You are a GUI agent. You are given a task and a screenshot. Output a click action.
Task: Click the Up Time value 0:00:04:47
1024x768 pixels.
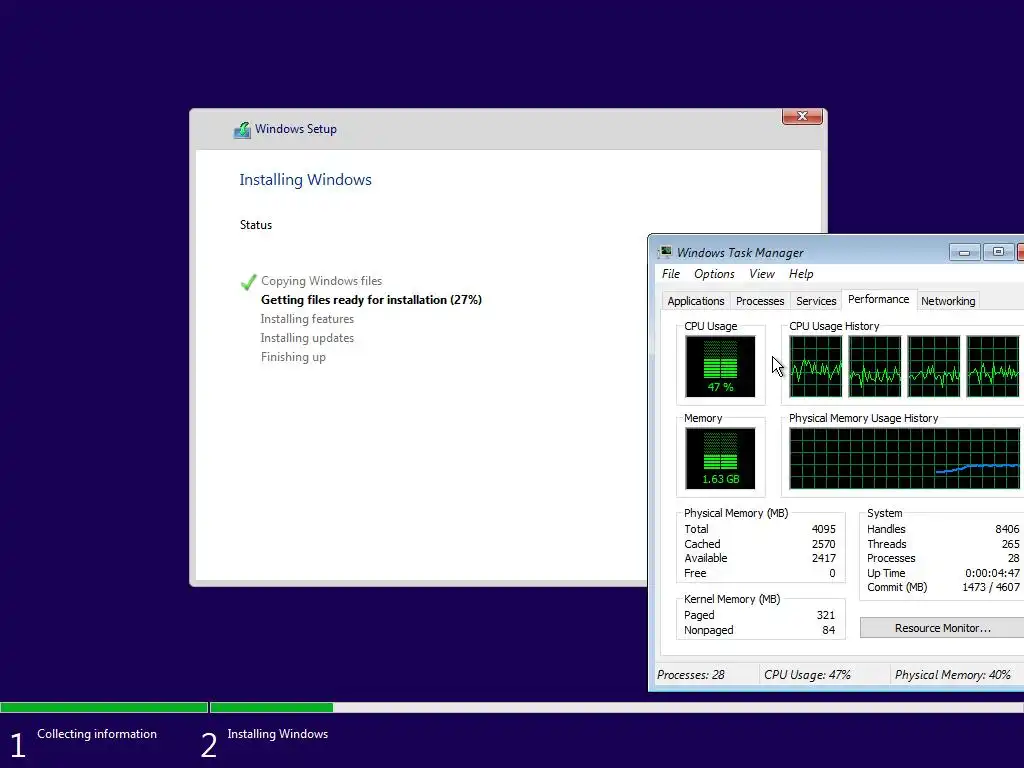pos(992,573)
